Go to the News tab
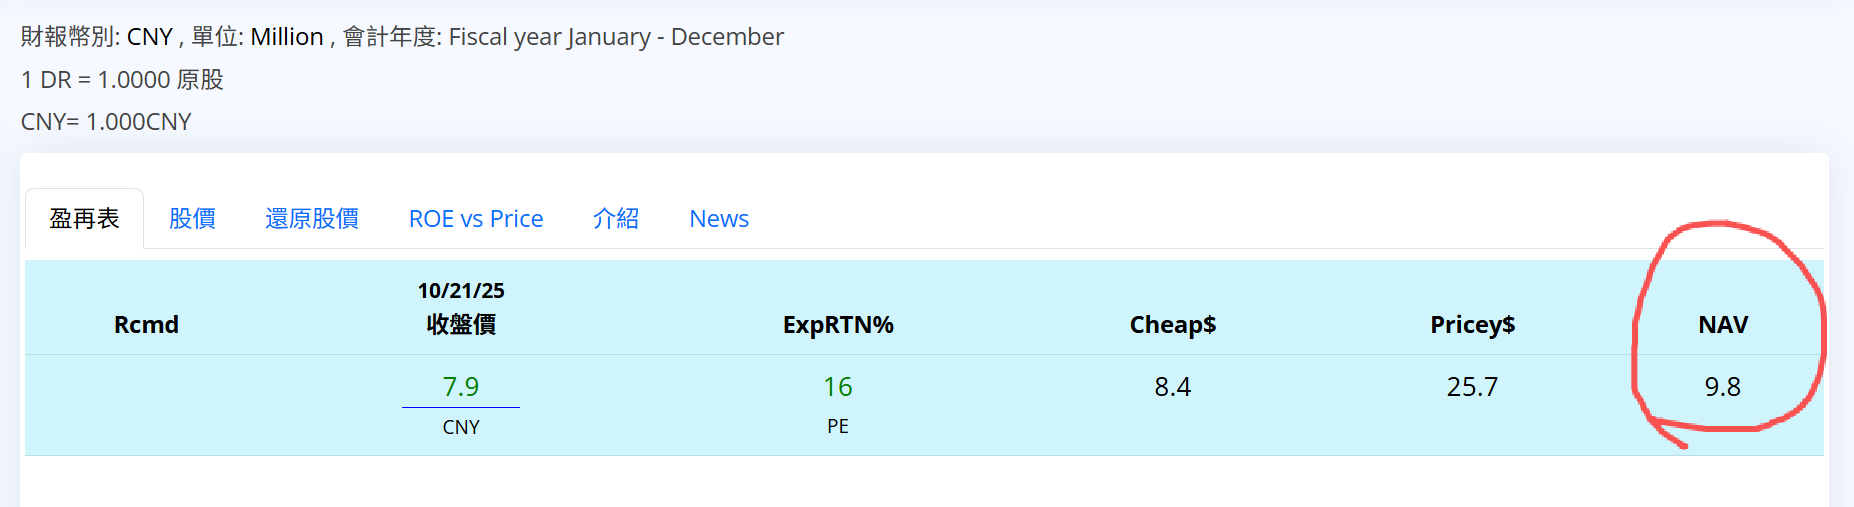Screen dimensions: 1854x507 click(x=719, y=219)
